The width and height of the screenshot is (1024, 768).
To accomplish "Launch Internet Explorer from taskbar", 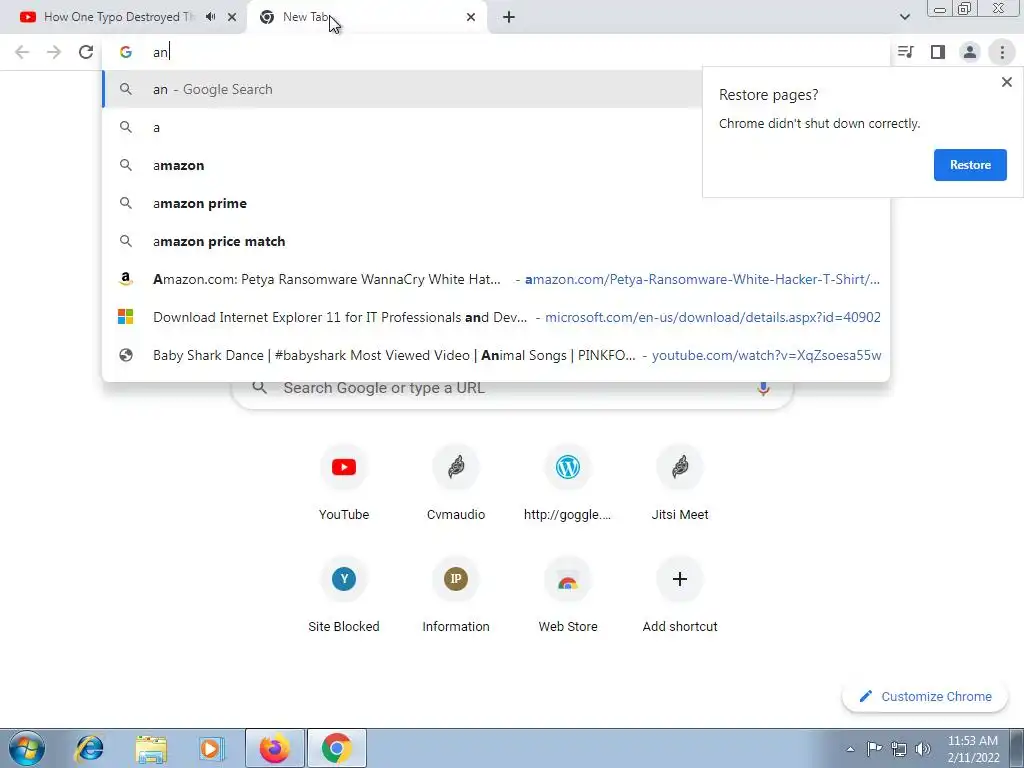I will (x=89, y=748).
